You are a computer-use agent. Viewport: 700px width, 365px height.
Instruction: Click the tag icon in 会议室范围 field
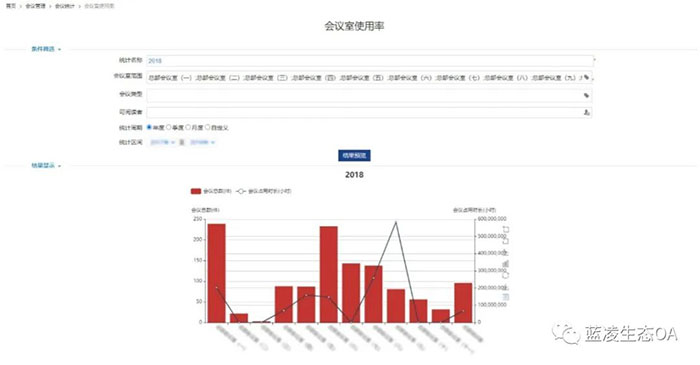click(x=586, y=77)
